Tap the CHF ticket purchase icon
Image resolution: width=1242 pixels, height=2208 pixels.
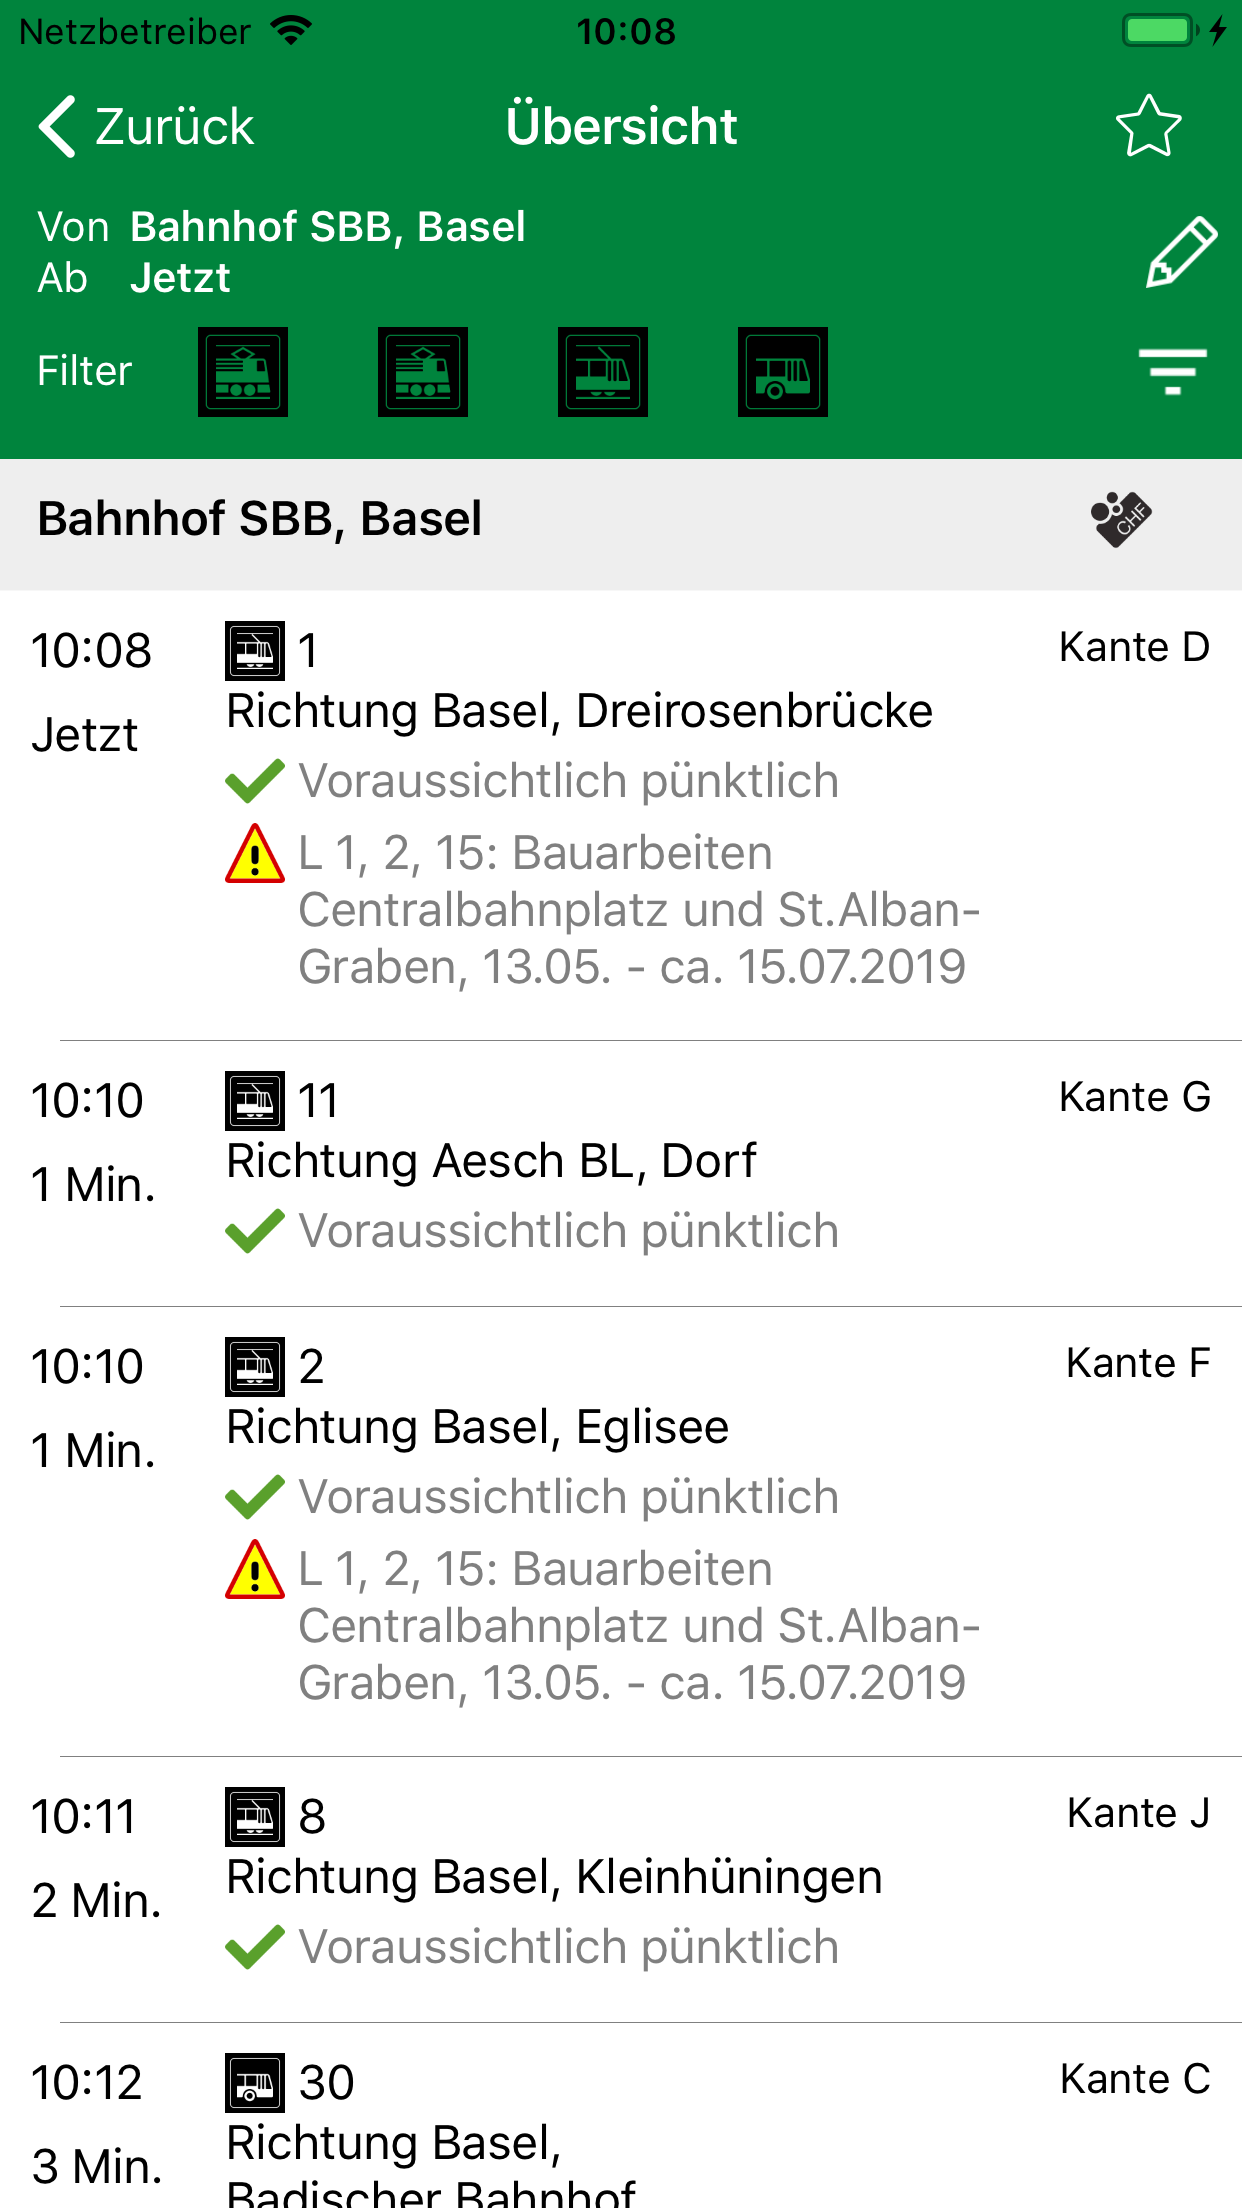[1120, 519]
